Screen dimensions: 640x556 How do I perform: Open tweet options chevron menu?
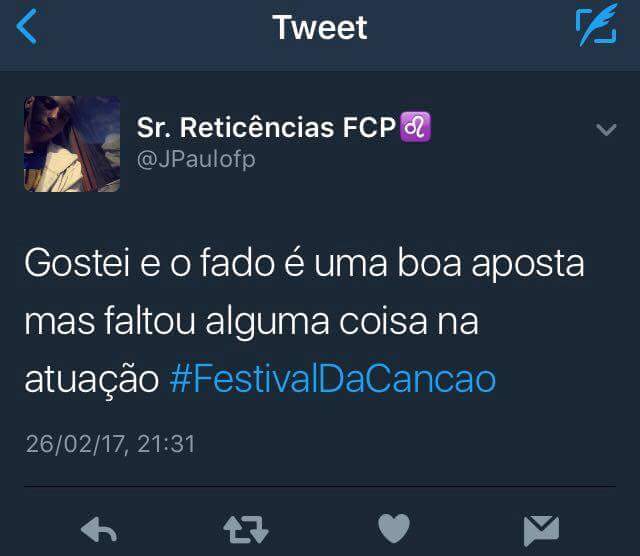[606, 130]
